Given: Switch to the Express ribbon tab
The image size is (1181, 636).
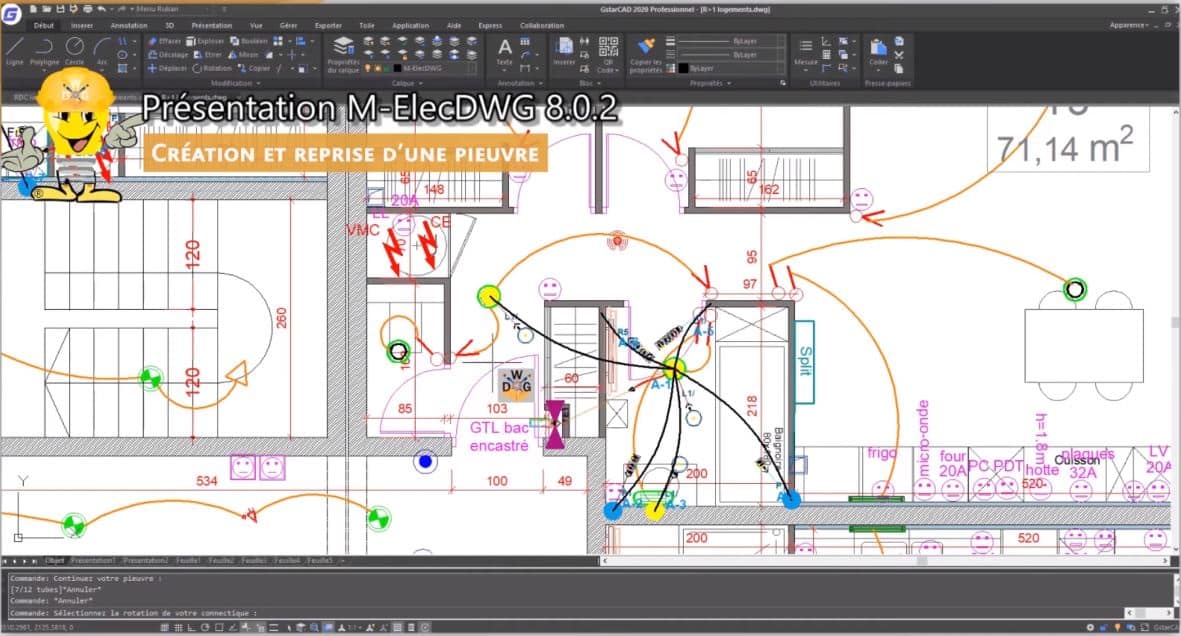Looking at the screenshot, I should pyautogui.click(x=491, y=25).
